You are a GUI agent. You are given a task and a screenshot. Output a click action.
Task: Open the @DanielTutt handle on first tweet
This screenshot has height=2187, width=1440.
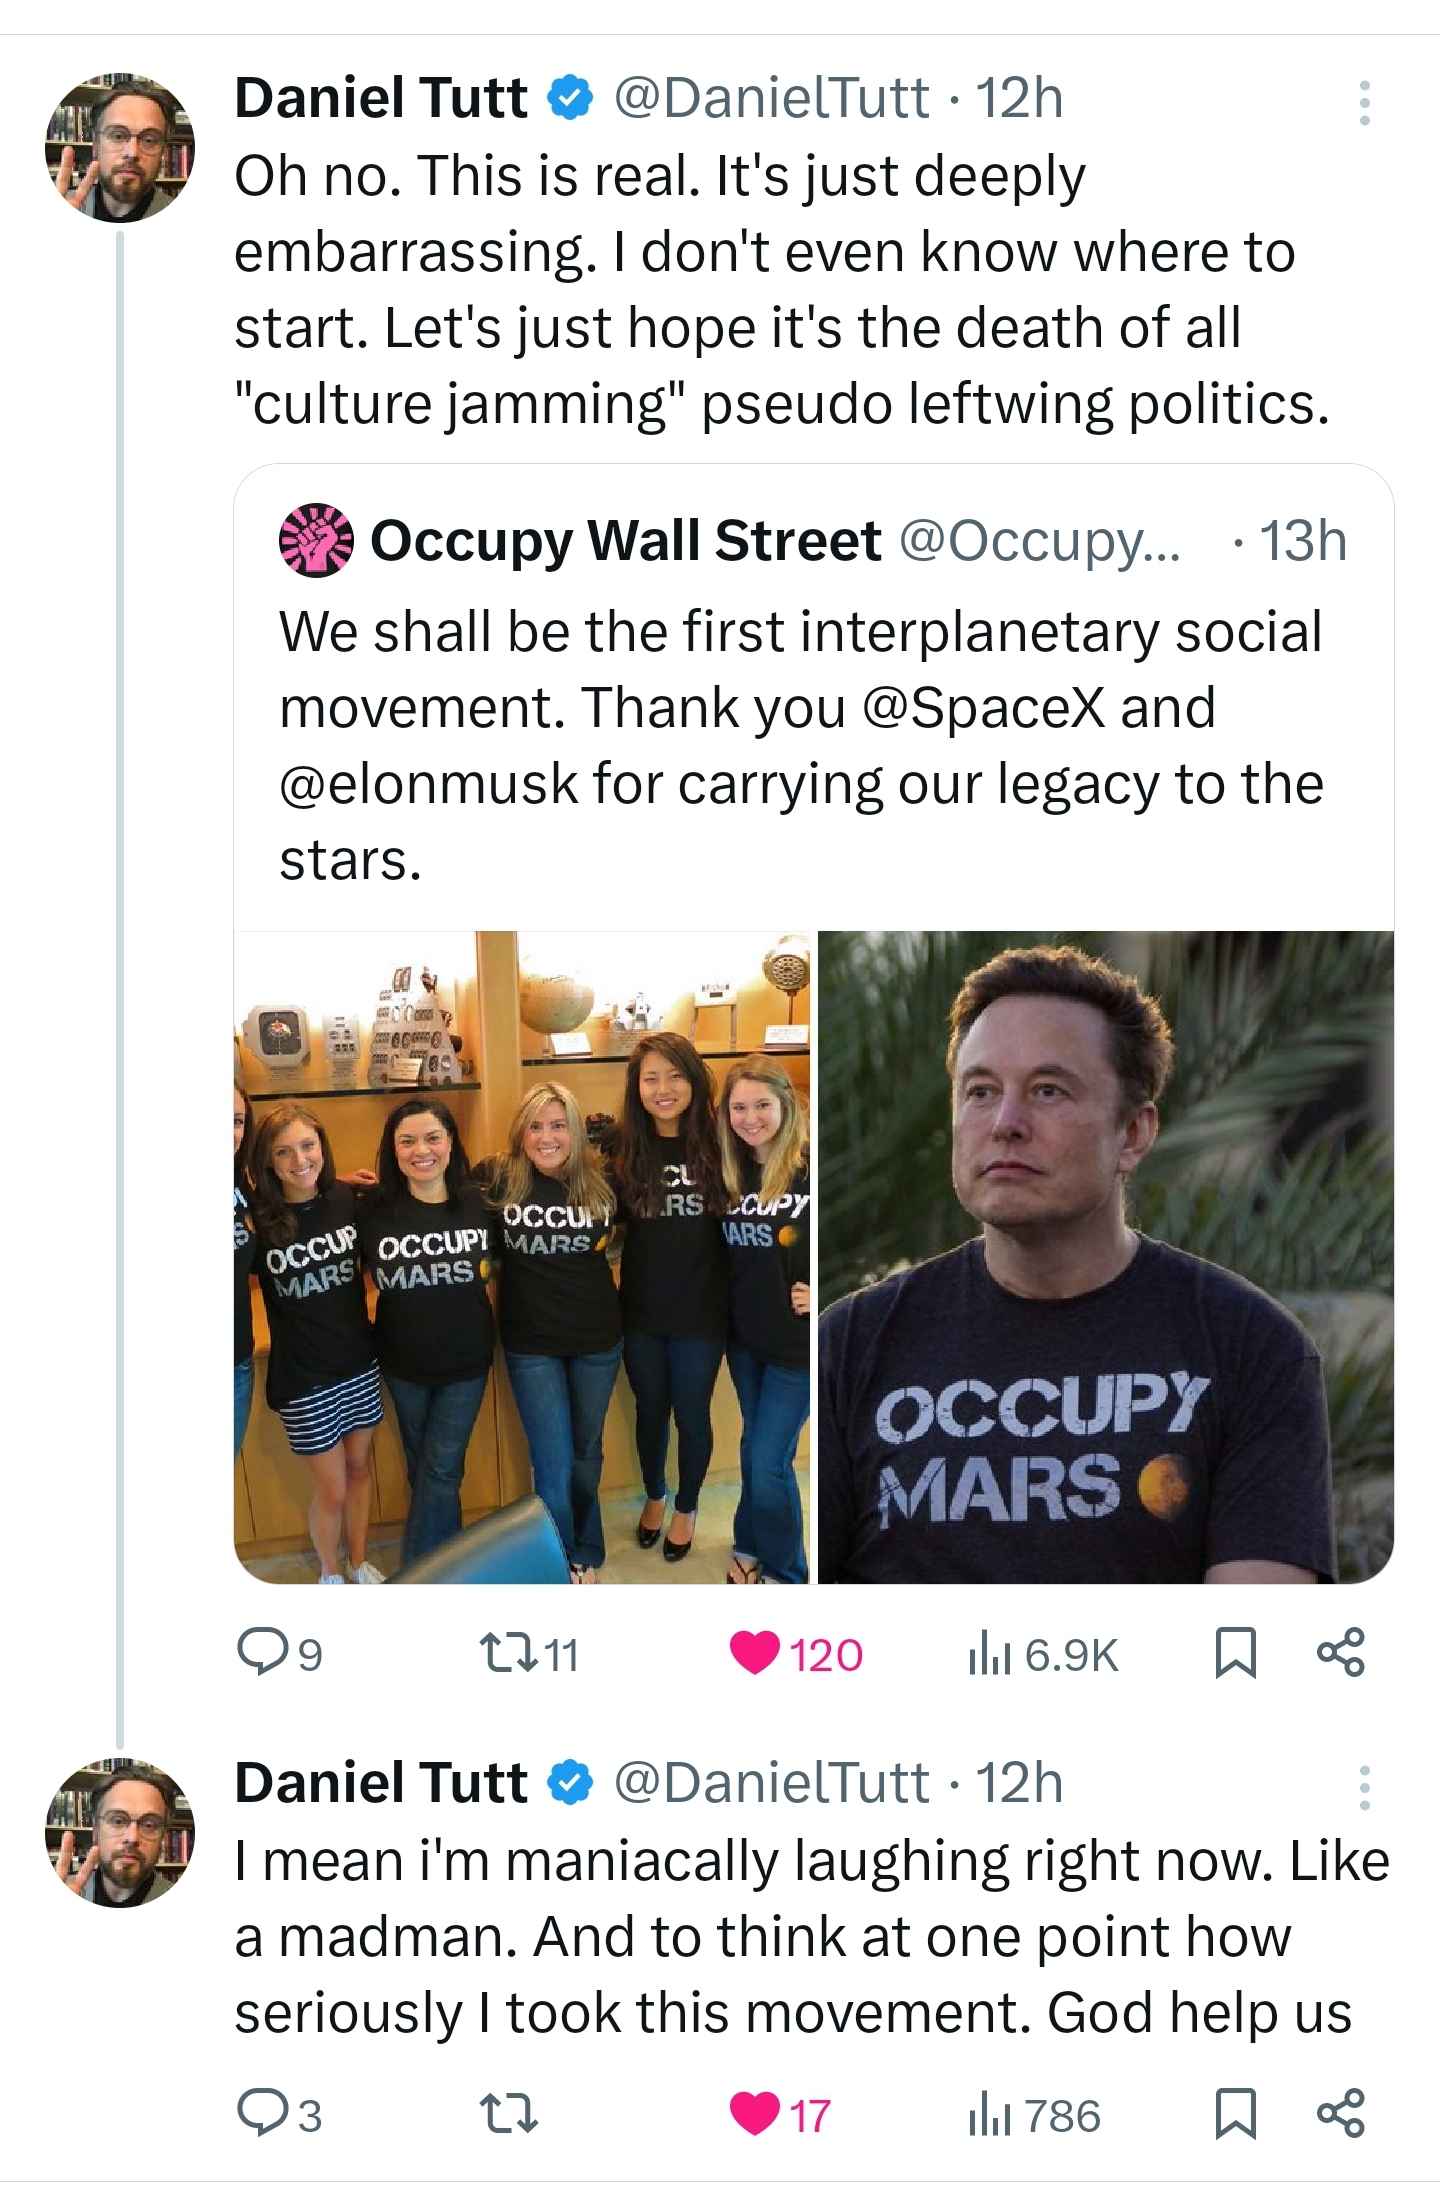pyautogui.click(x=771, y=98)
